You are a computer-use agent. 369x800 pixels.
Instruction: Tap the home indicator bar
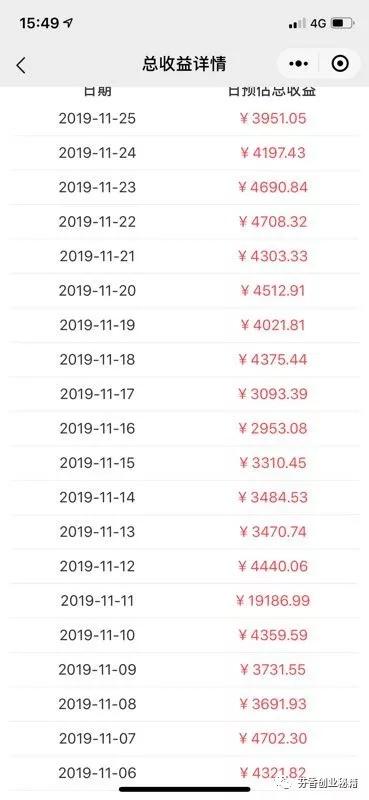[x=184, y=789]
